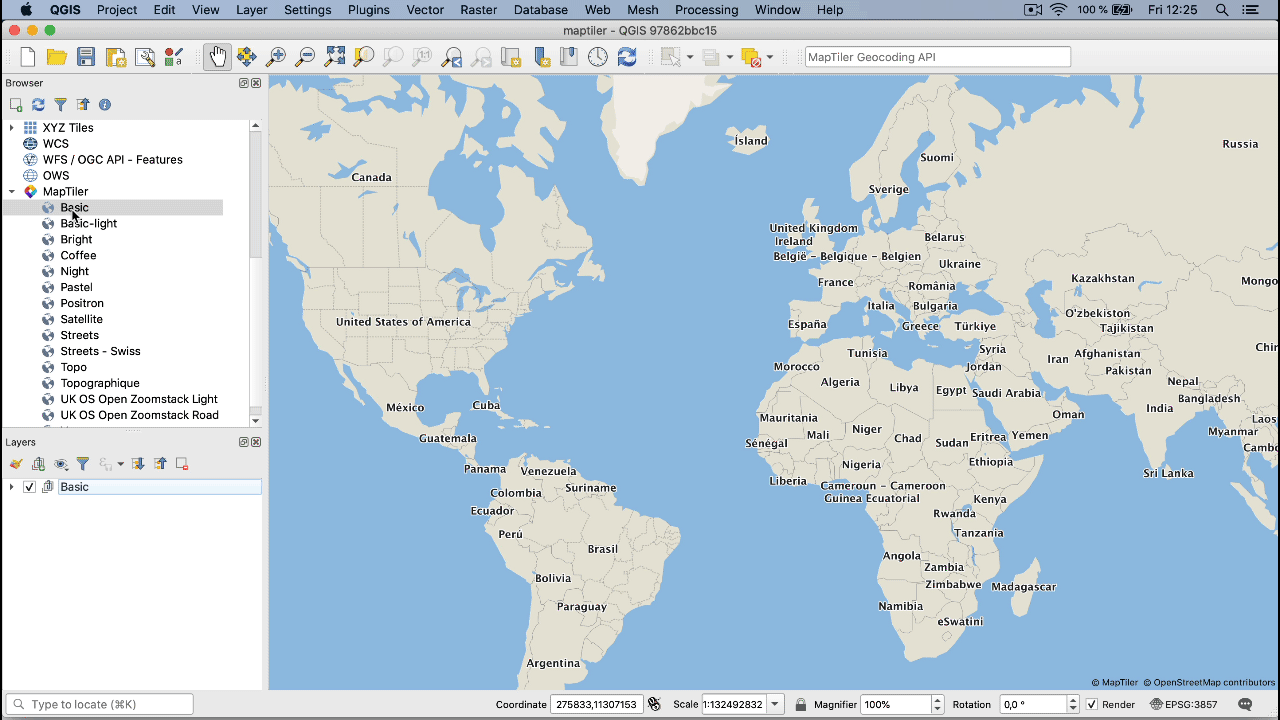
Task: Click the Type to locate search box
Action: [x=99, y=705]
